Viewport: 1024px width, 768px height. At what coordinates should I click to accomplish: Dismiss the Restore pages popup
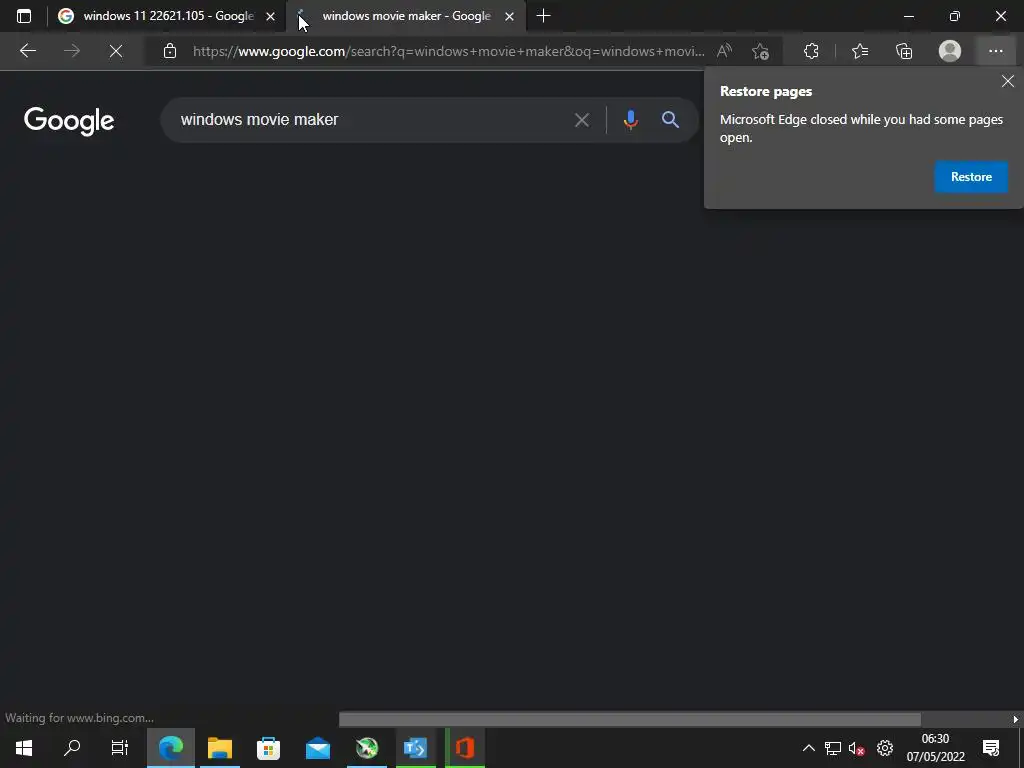[x=1008, y=81]
